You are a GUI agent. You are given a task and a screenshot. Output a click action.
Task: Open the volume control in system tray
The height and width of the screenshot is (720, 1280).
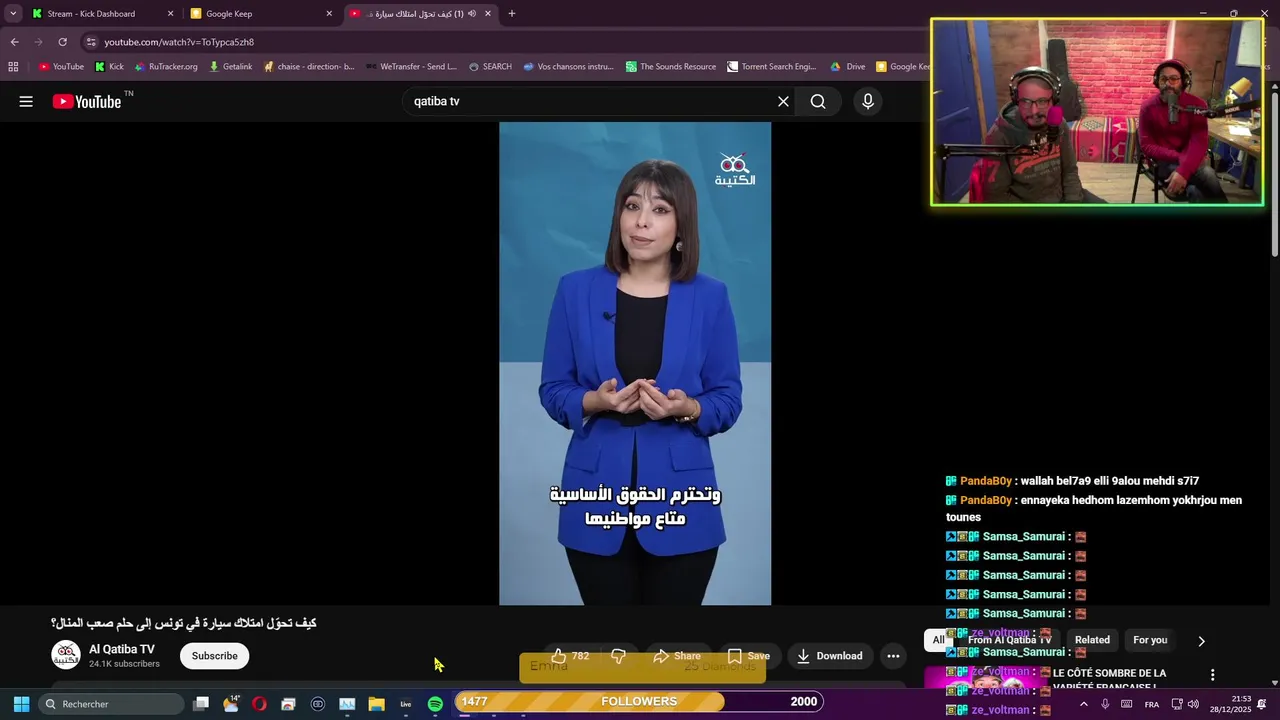pyautogui.click(x=1193, y=704)
